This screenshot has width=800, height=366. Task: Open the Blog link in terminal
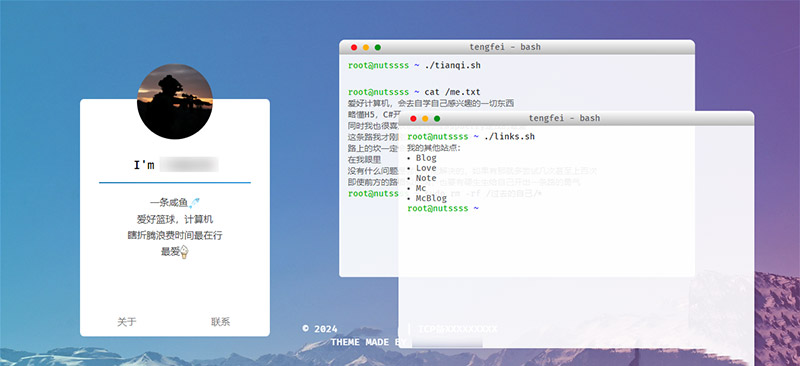pyautogui.click(x=426, y=158)
